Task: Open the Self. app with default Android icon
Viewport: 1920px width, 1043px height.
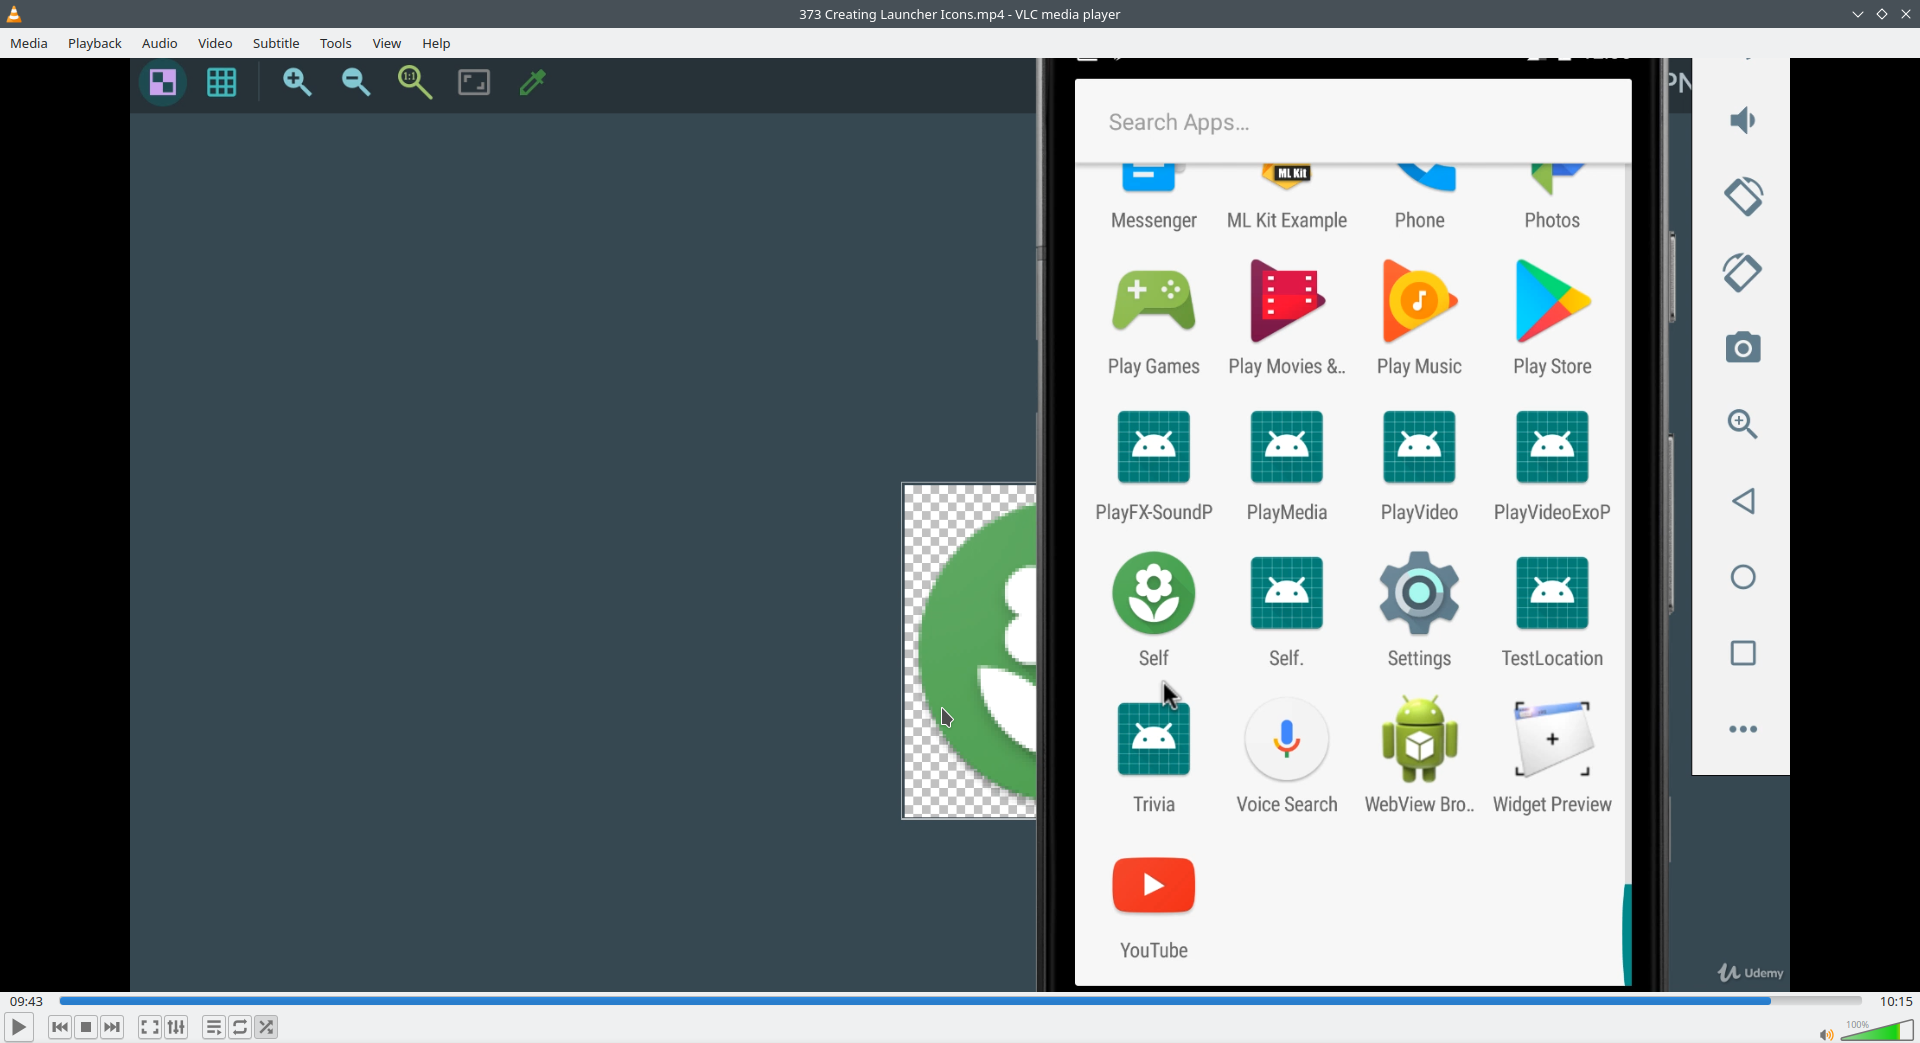Action: pyautogui.click(x=1287, y=610)
